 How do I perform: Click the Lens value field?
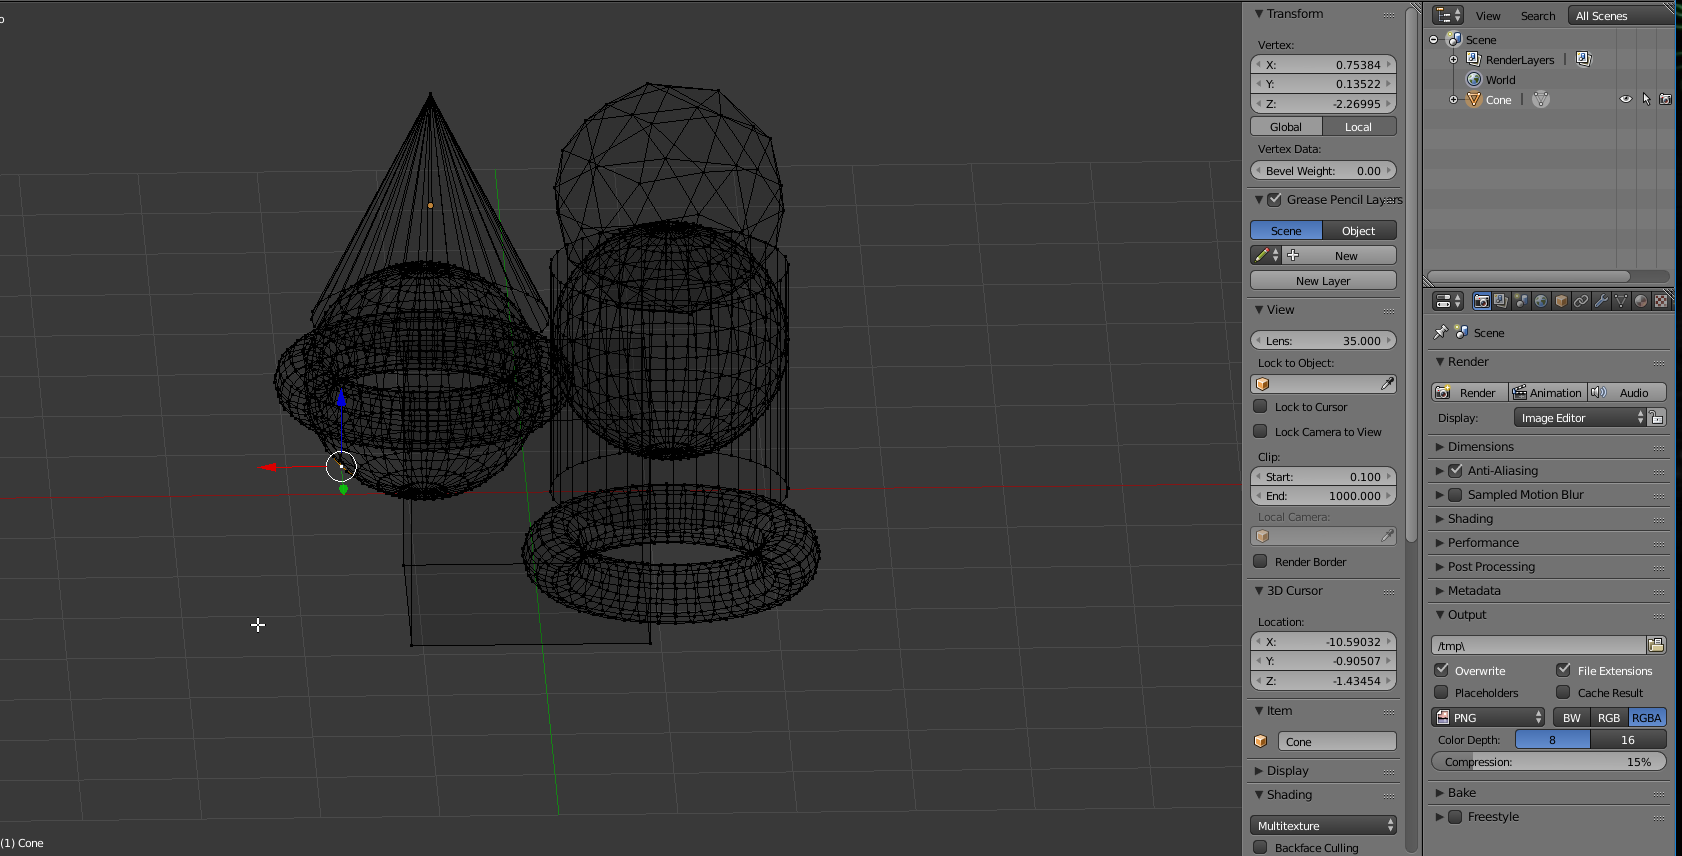point(1323,340)
